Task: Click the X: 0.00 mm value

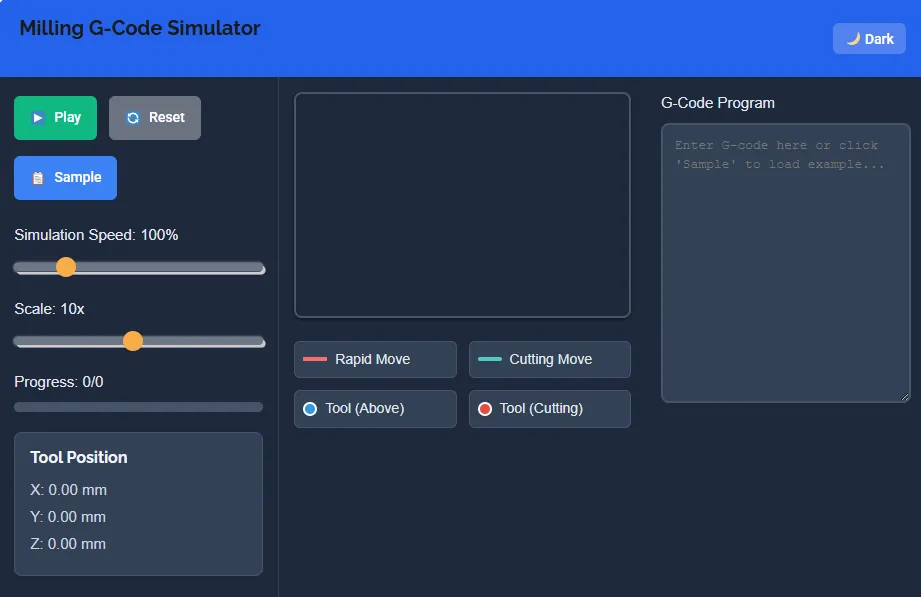Action: tap(69, 490)
